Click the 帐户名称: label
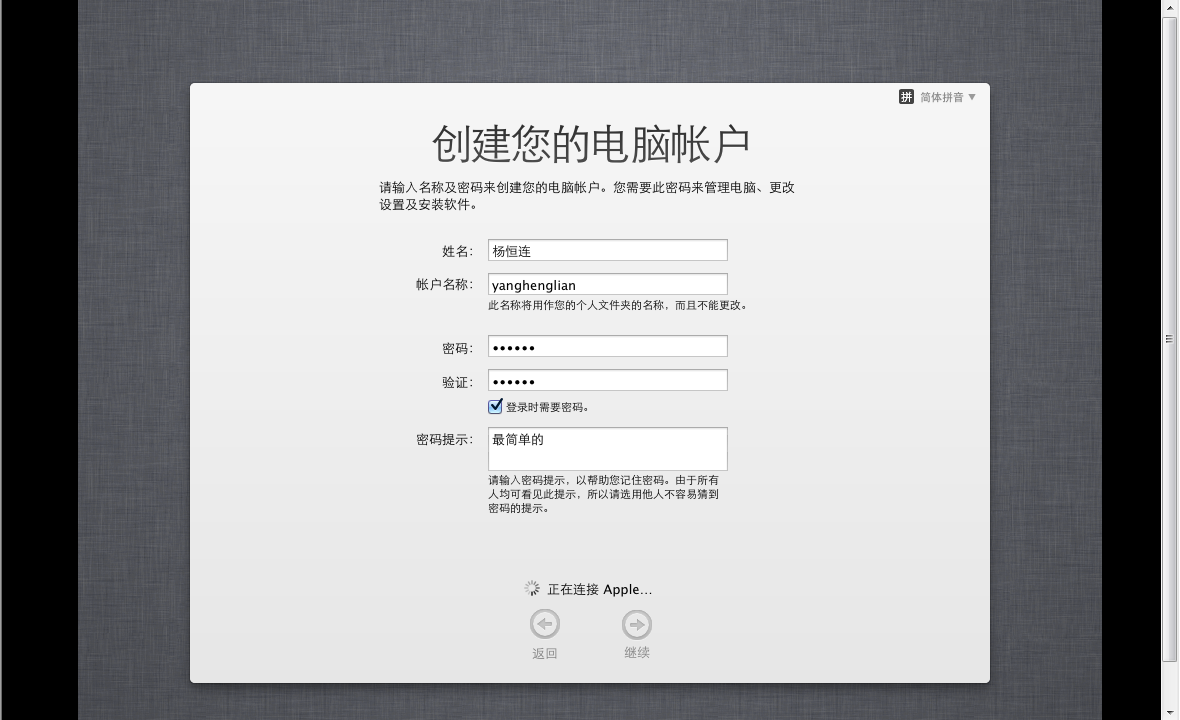Viewport: 1180px width, 720px height. 445,284
